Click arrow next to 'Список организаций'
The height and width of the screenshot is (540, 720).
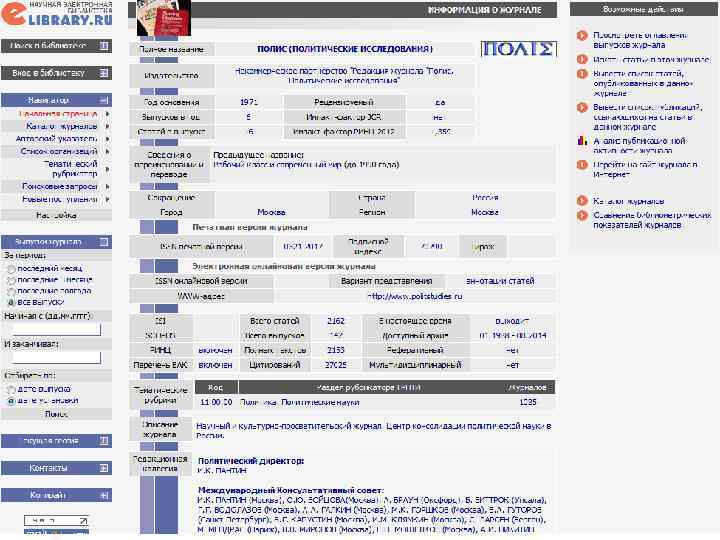(x=107, y=151)
